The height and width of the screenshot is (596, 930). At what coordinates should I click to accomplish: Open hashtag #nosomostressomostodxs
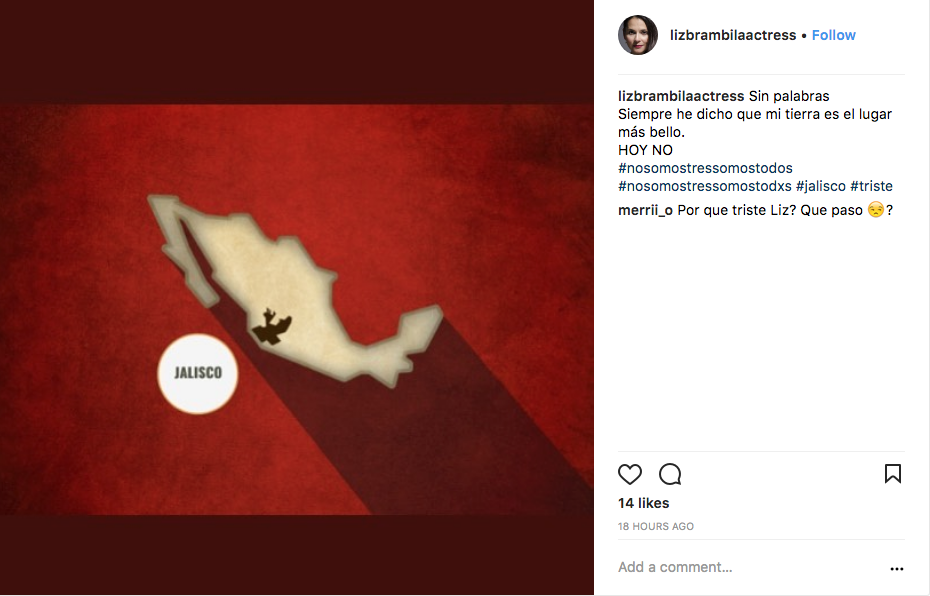pyautogui.click(x=705, y=186)
